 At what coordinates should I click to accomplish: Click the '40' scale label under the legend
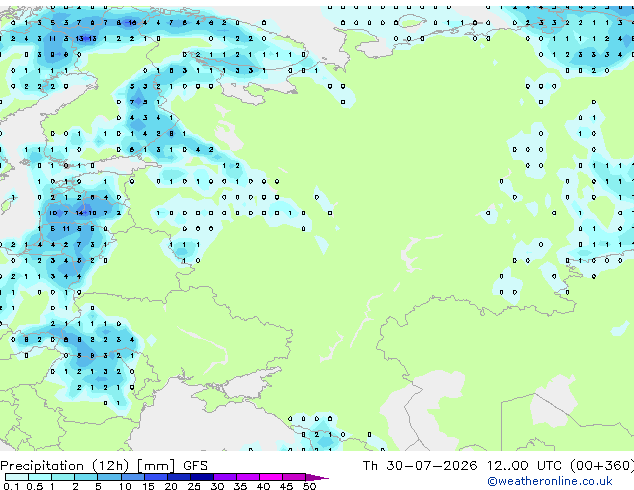click(x=264, y=486)
